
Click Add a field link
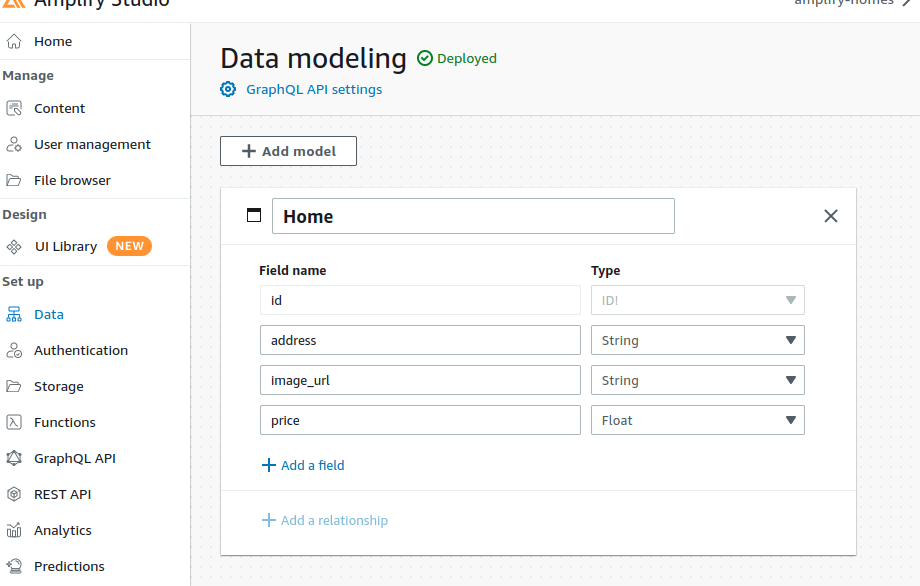(312, 465)
